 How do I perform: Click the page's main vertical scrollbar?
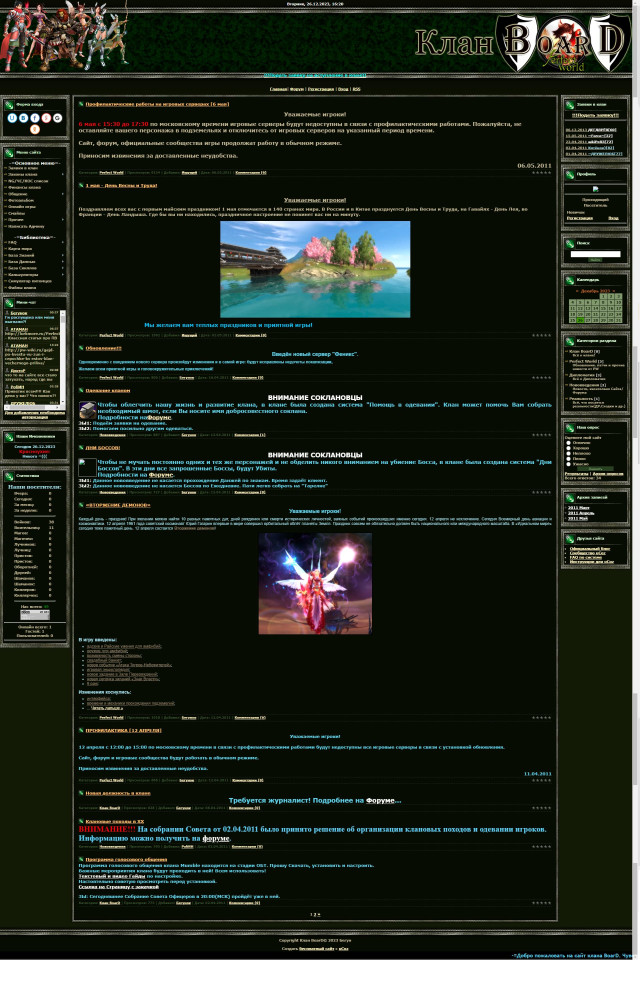coord(636,478)
